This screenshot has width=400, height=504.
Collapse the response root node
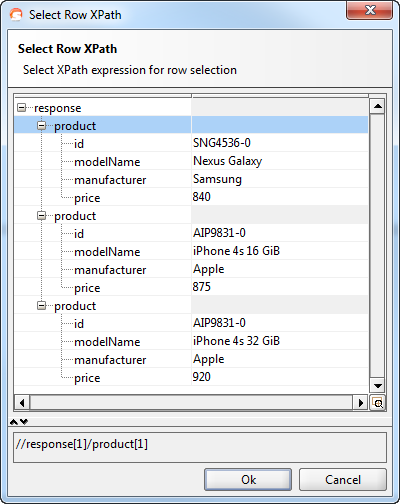pos(21,108)
